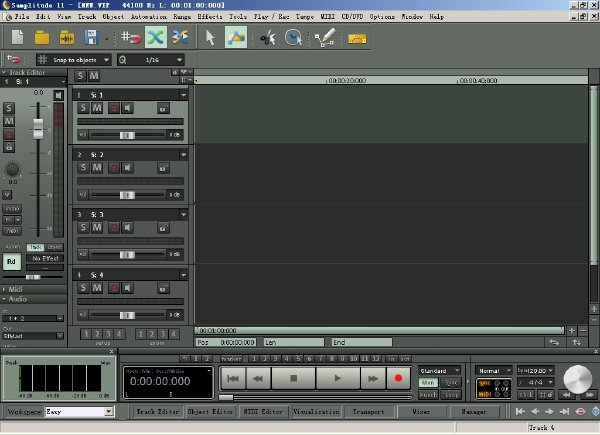Viewport: 600px width, 435px height.
Task: Open the Automation menu
Action: [x=148, y=16]
